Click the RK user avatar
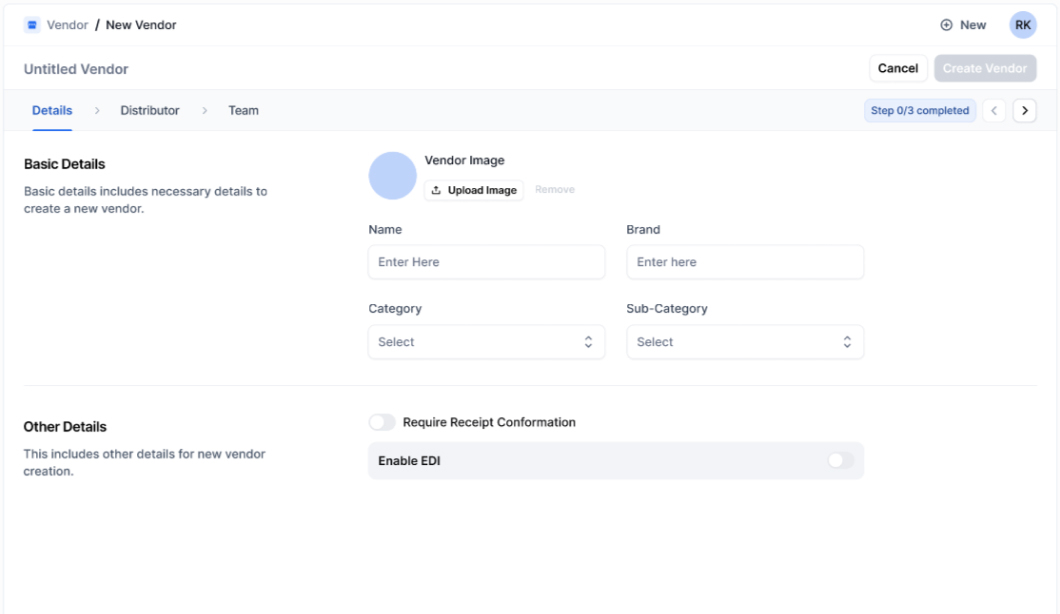The width and height of the screenshot is (1060, 614). click(1022, 25)
